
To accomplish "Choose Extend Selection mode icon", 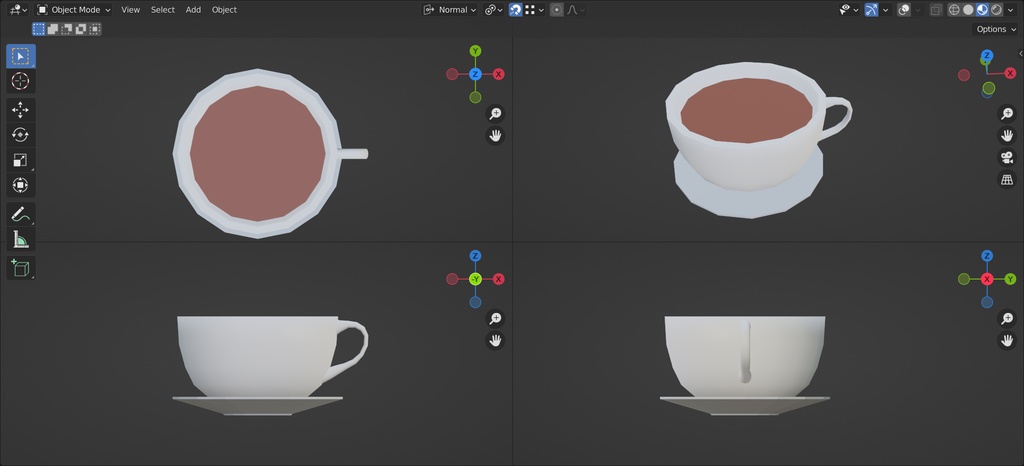I will tap(53, 29).
